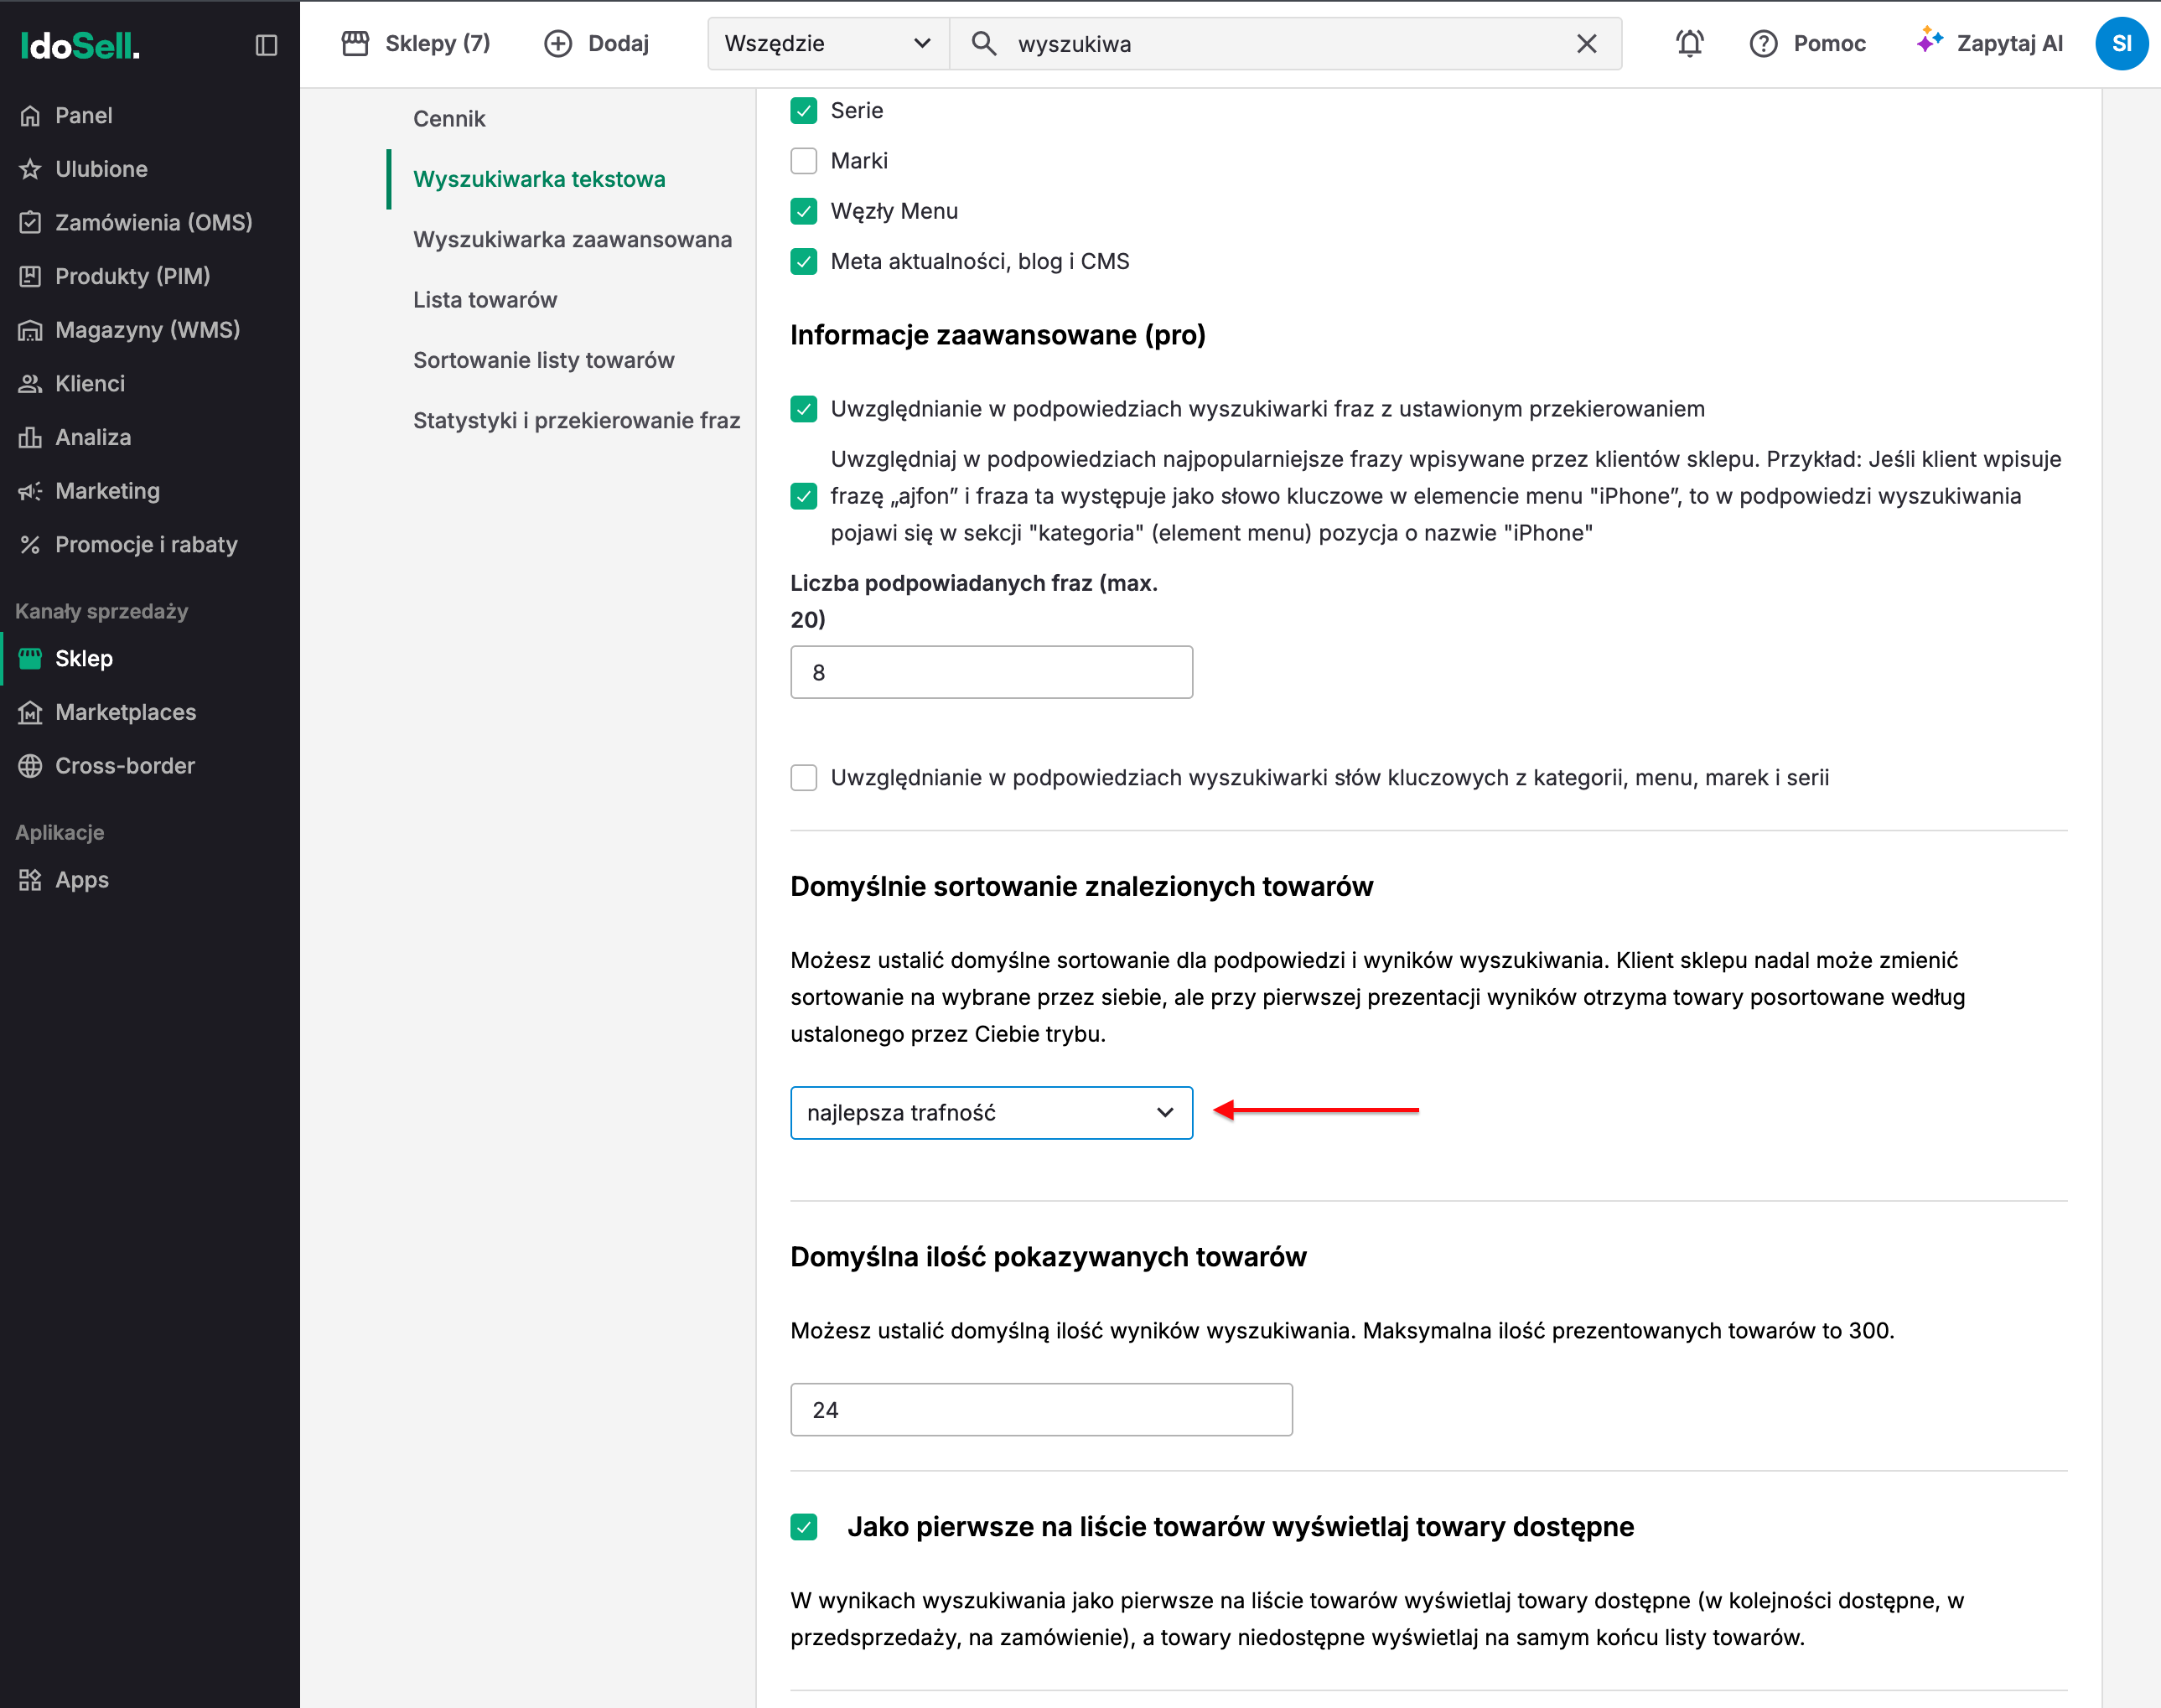Open the SI user avatar
Screen dimensions: 2161x1708
[x=2121, y=44]
